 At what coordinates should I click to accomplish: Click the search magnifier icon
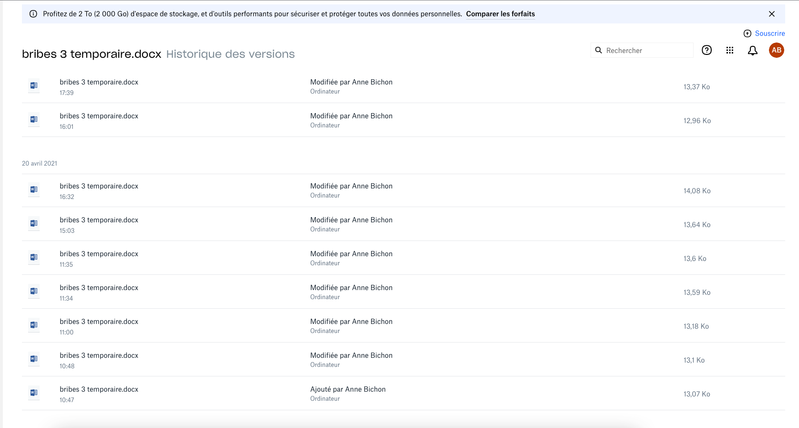(599, 50)
